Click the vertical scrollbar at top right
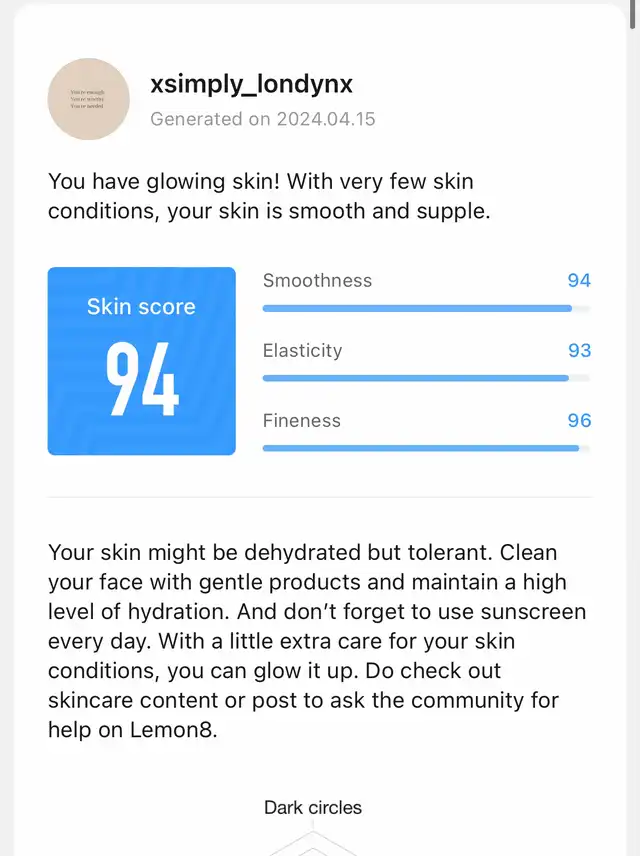This screenshot has width=640, height=856. 633,14
